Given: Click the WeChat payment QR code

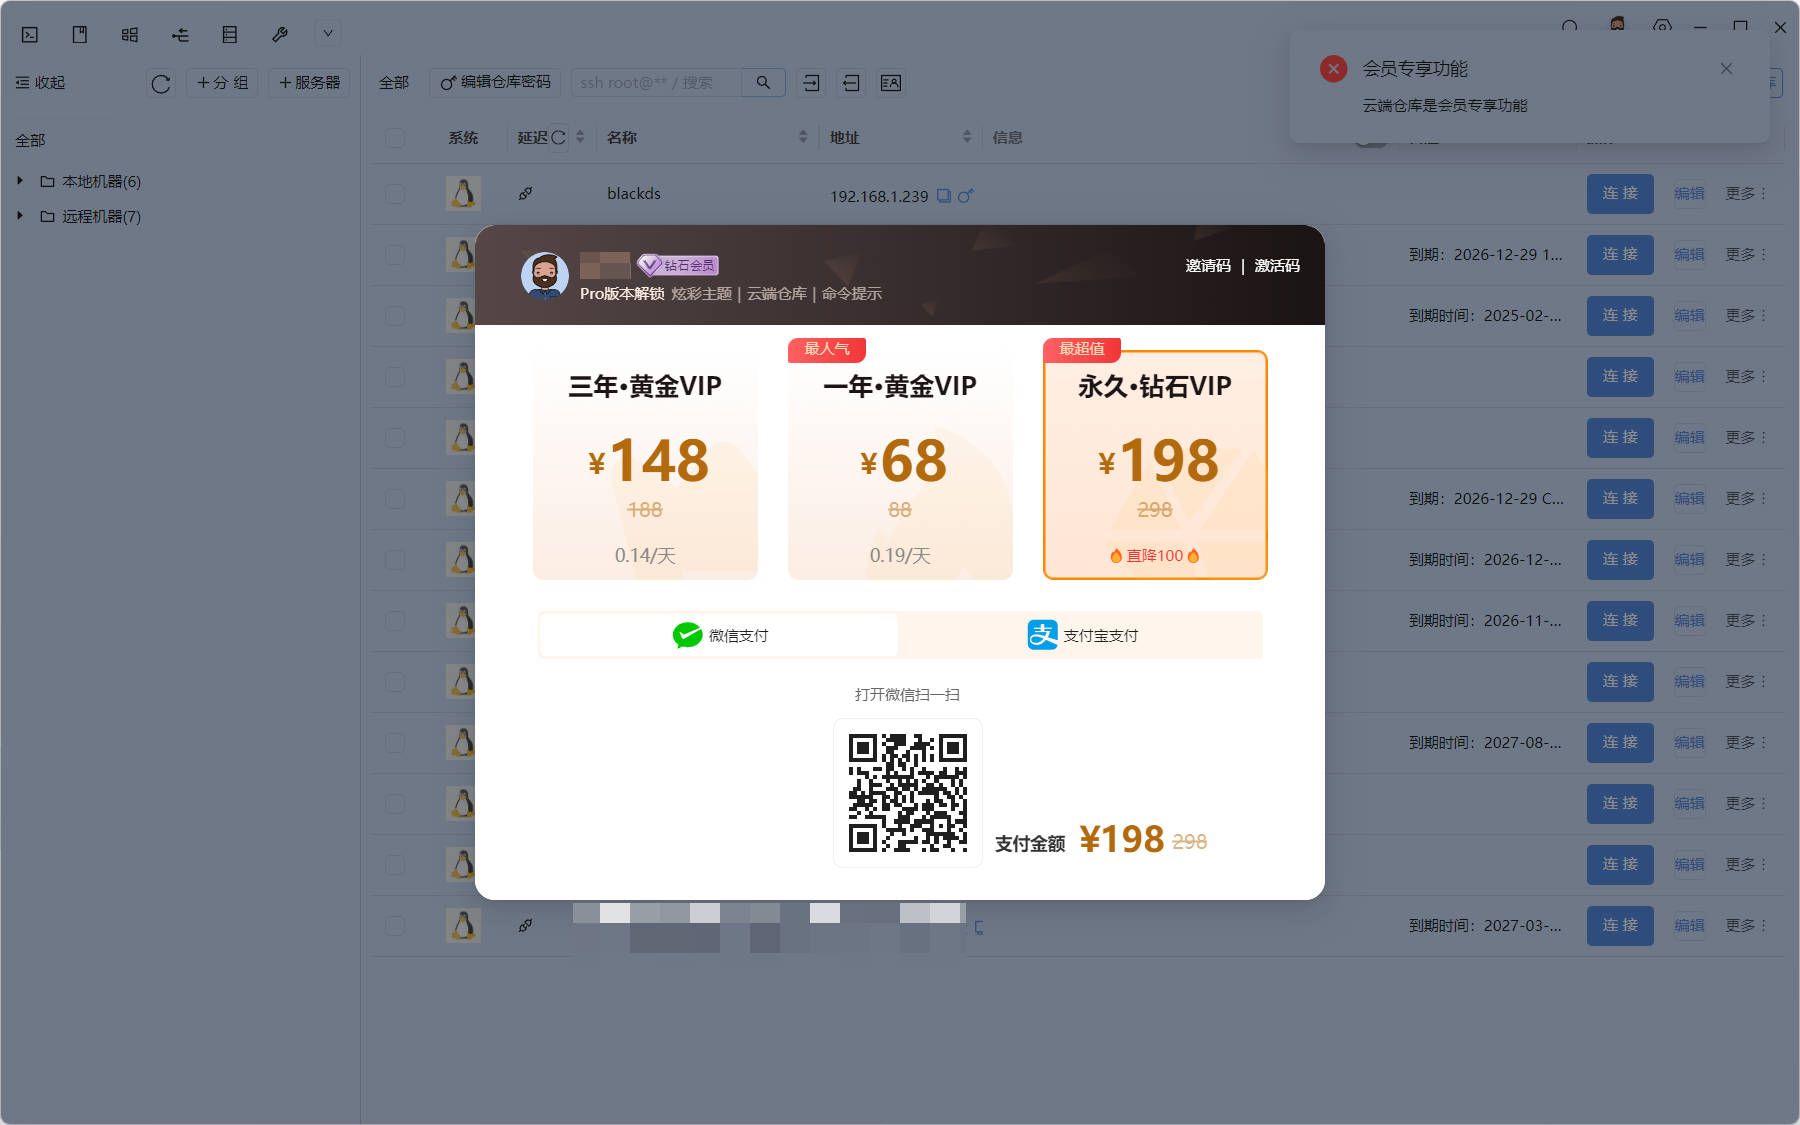Looking at the screenshot, I should tap(908, 793).
